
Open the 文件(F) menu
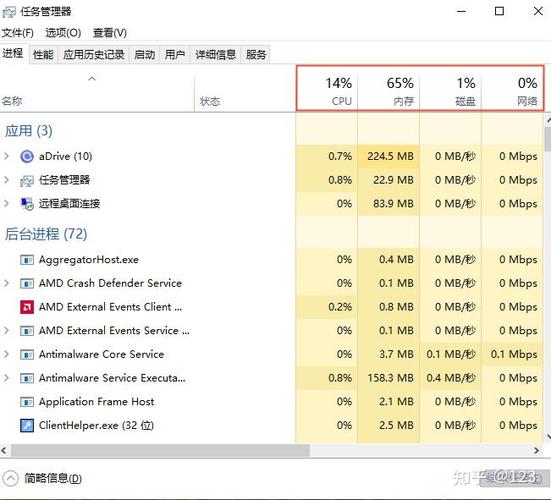pos(18,33)
